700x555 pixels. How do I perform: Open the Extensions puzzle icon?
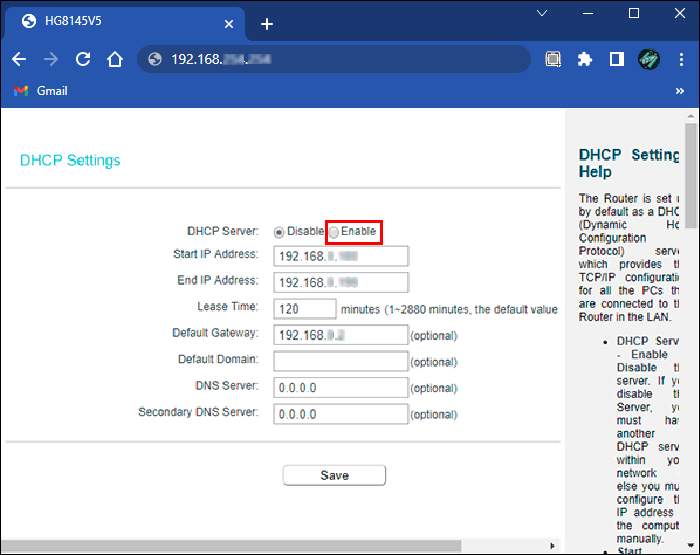click(585, 59)
